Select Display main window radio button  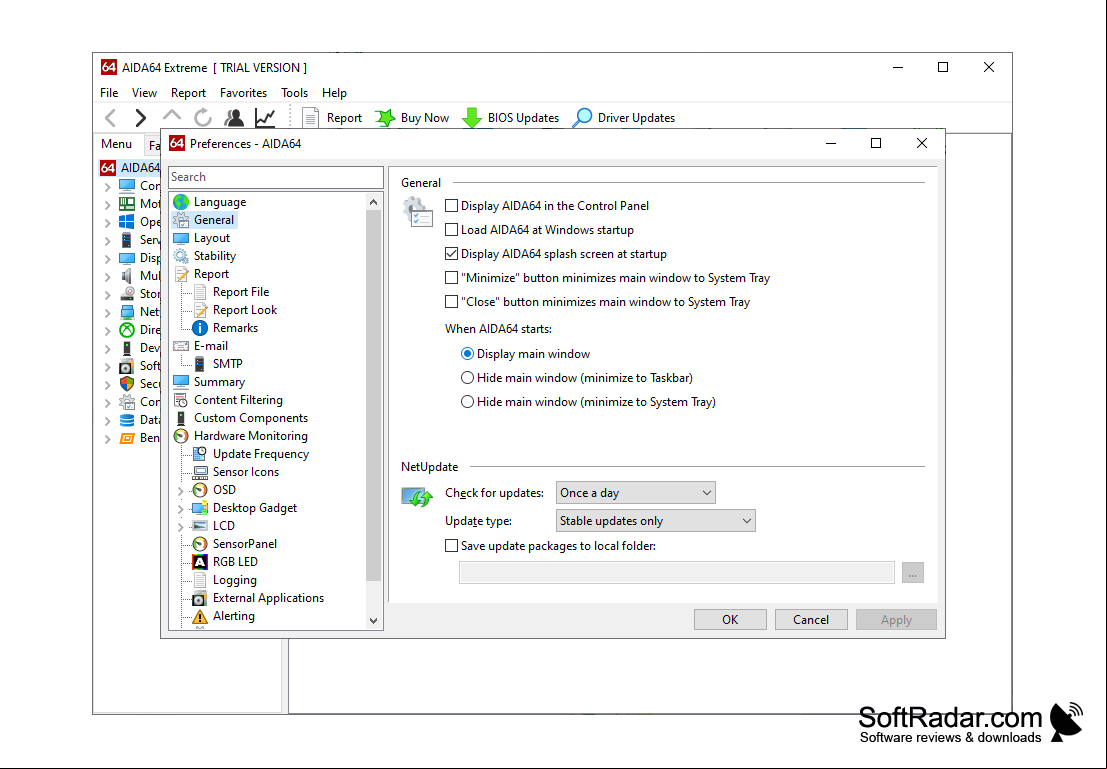coord(467,354)
